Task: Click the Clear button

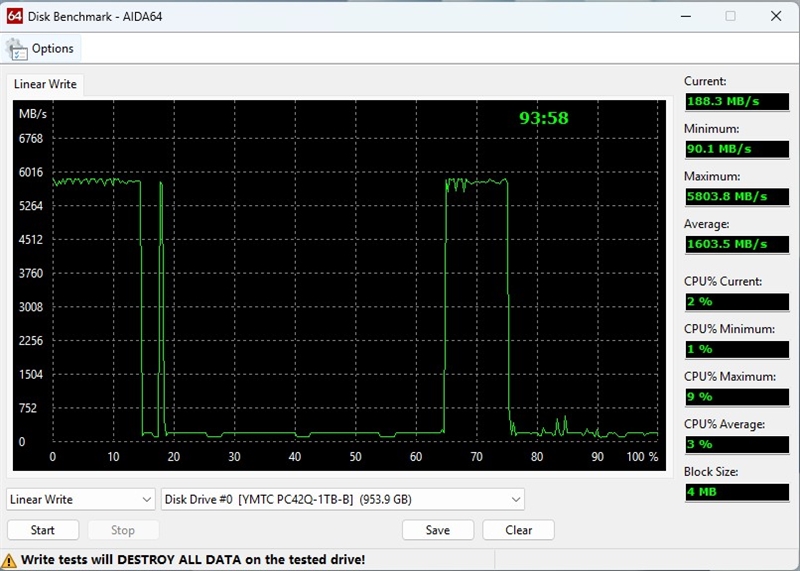Action: (518, 530)
